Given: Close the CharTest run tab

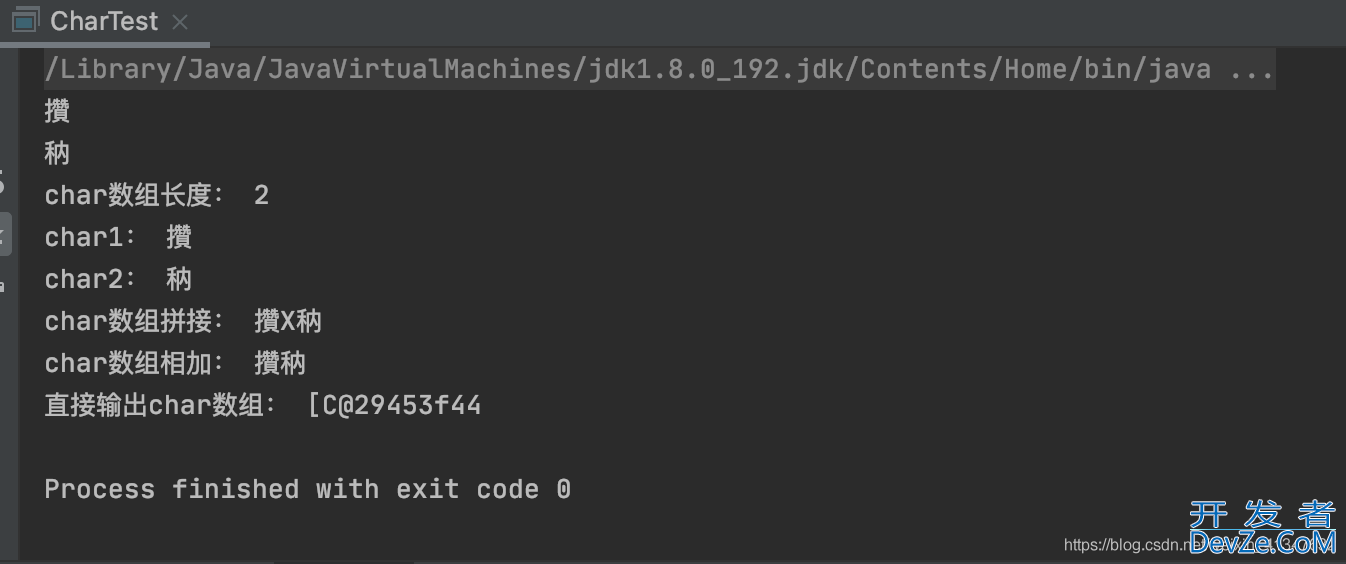Looking at the screenshot, I should click(x=180, y=21).
